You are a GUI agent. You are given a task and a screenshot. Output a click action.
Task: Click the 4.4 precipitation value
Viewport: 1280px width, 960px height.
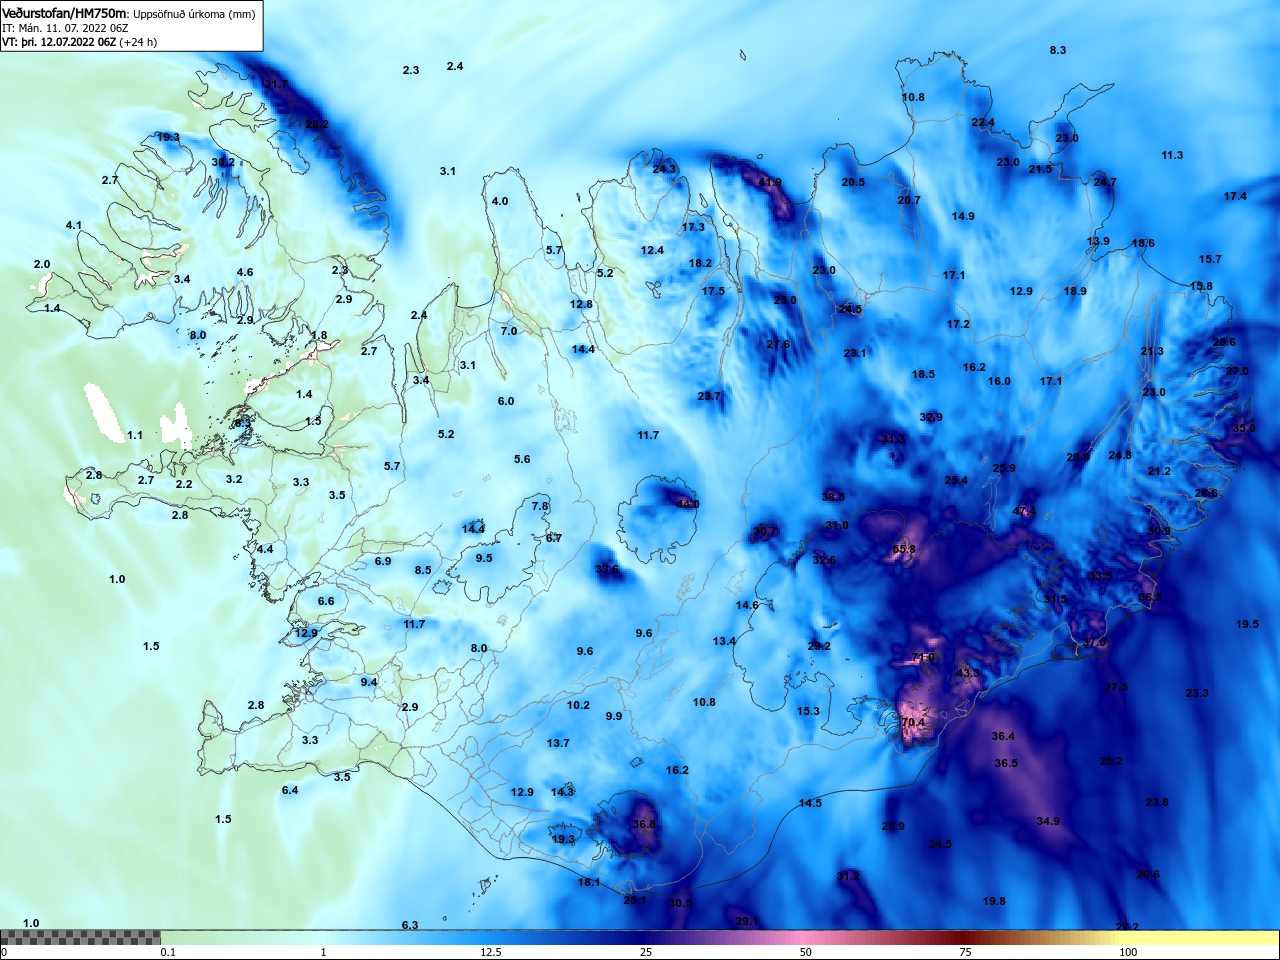(265, 549)
